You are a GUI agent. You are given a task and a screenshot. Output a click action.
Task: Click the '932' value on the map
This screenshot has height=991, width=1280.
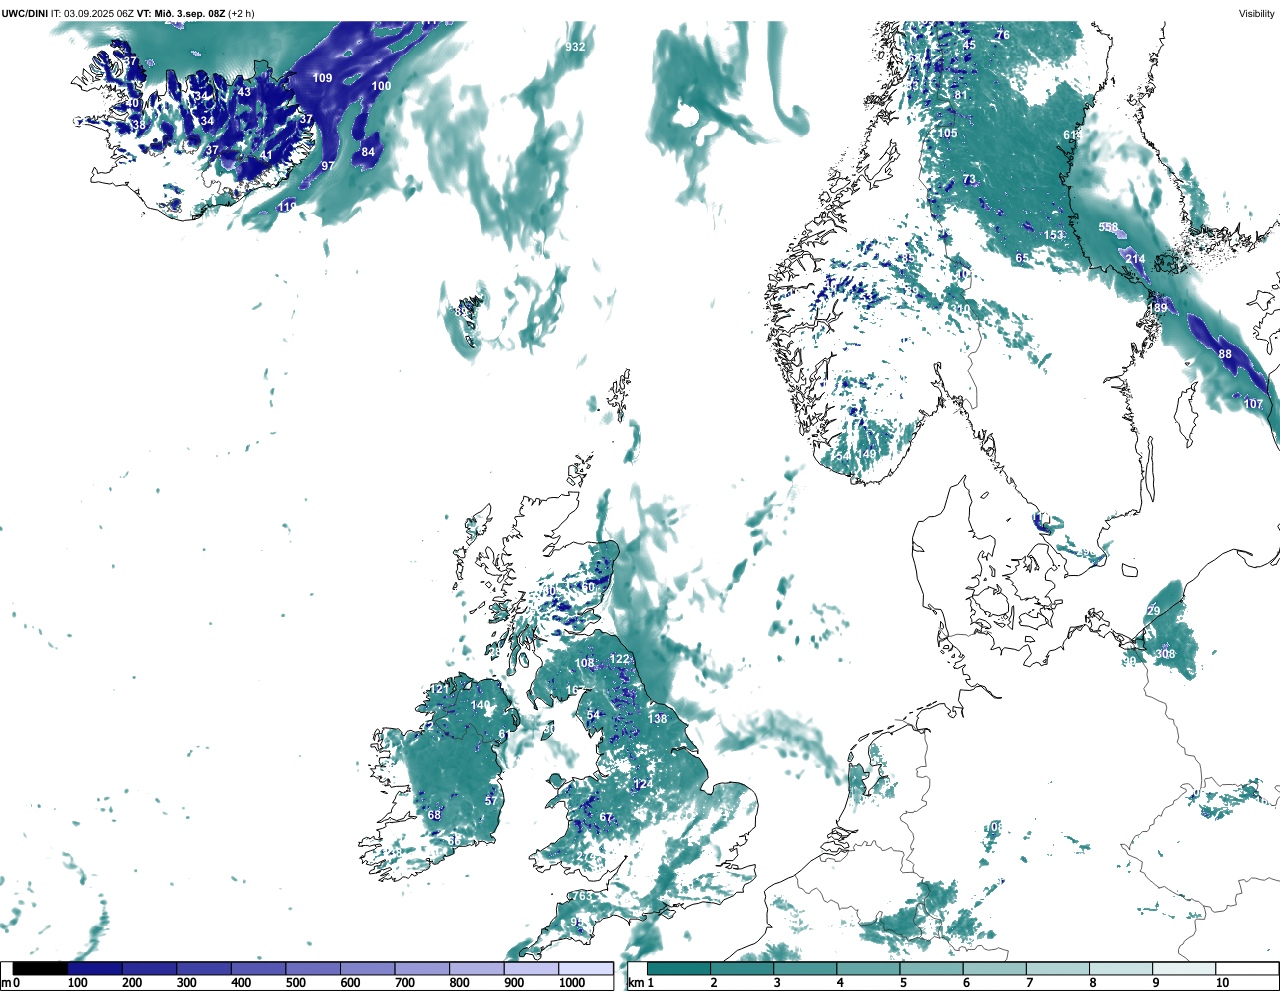click(x=575, y=47)
